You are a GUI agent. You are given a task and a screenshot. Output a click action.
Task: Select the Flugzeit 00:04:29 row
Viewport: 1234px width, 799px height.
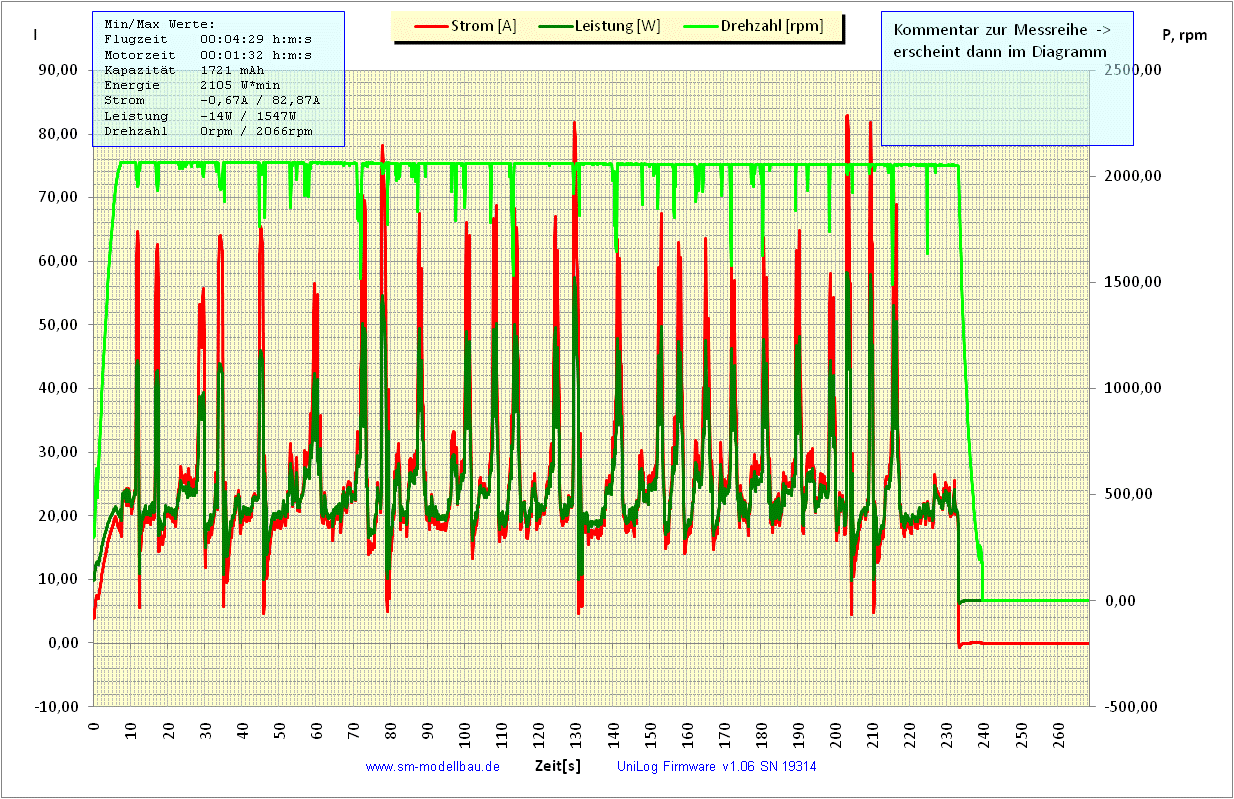pyautogui.click(x=208, y=39)
